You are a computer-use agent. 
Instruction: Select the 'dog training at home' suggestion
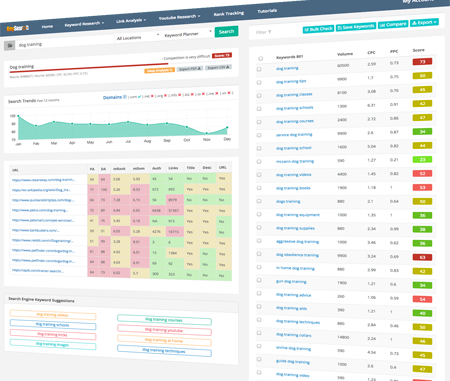164,341
